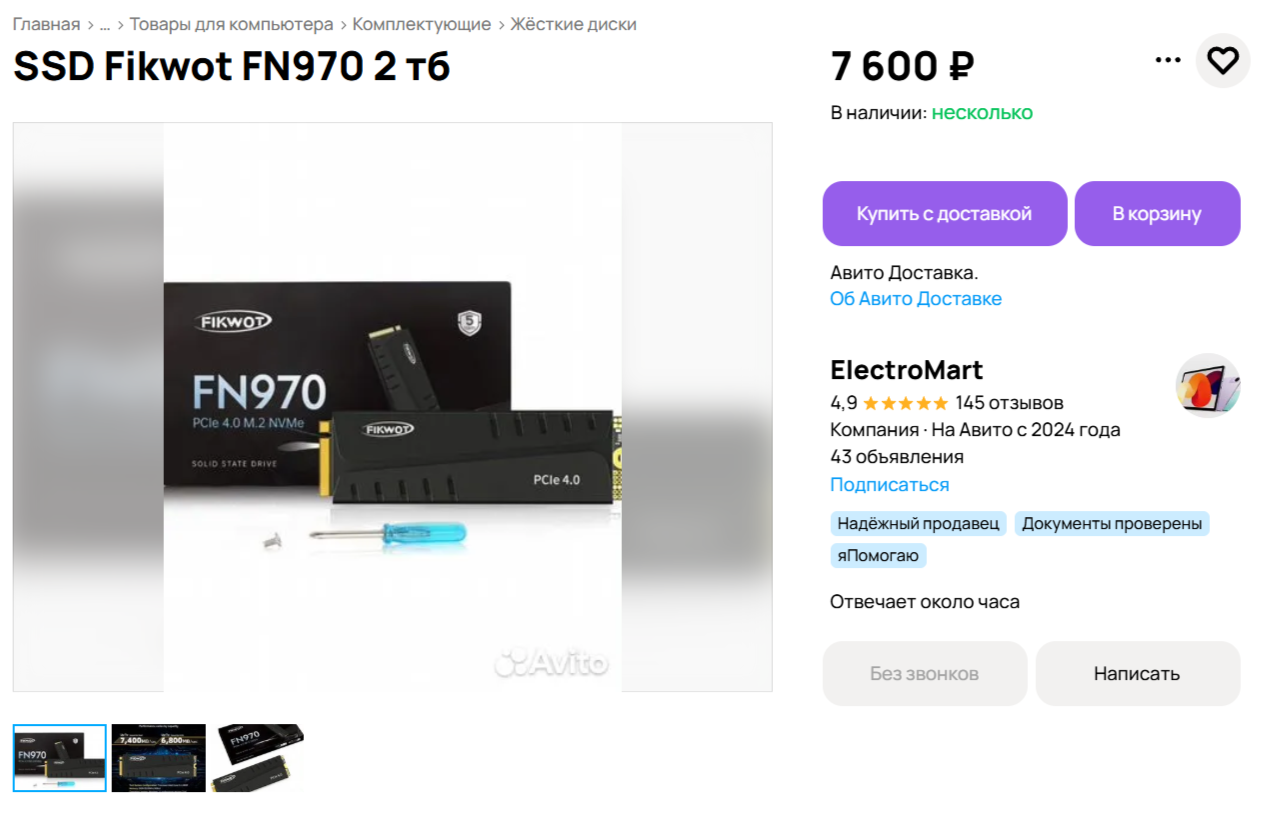Viewport: 1274px width, 822px height.
Task: Expand the collapsed breadcrumb ellipsis
Action: (104, 24)
